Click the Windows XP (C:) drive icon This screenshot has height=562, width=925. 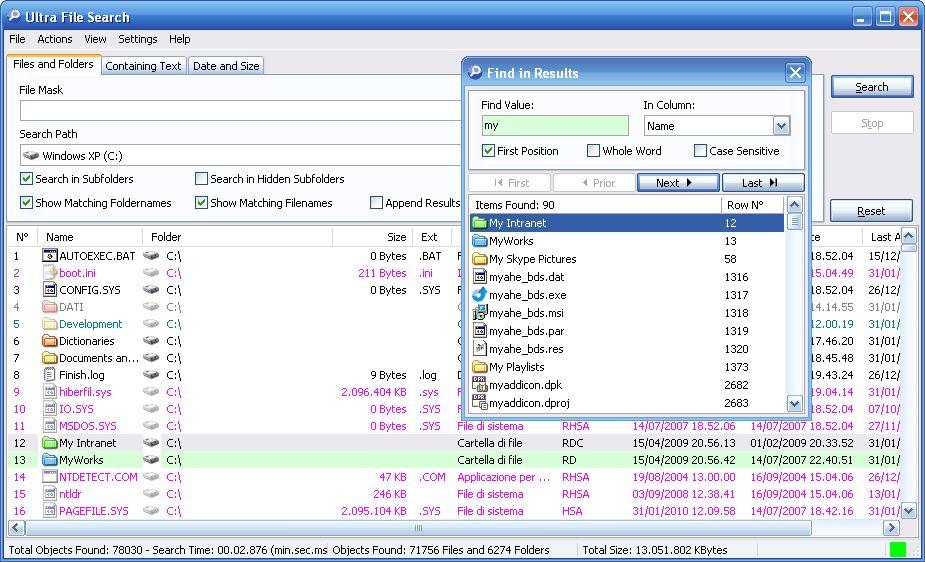click(31, 156)
